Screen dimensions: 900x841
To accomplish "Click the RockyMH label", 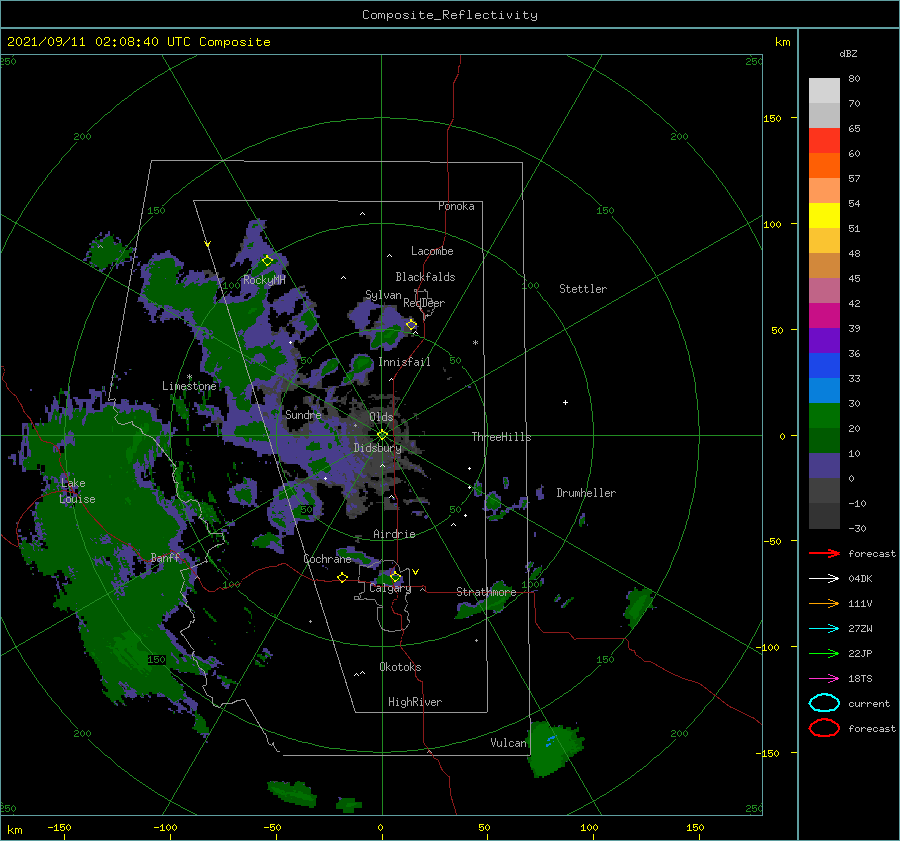I will coord(264,280).
